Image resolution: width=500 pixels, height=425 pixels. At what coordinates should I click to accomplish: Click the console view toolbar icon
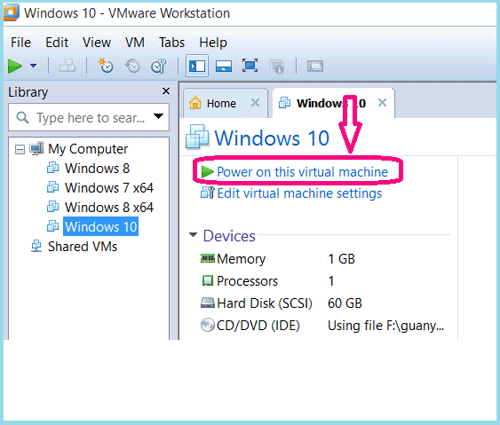click(315, 66)
